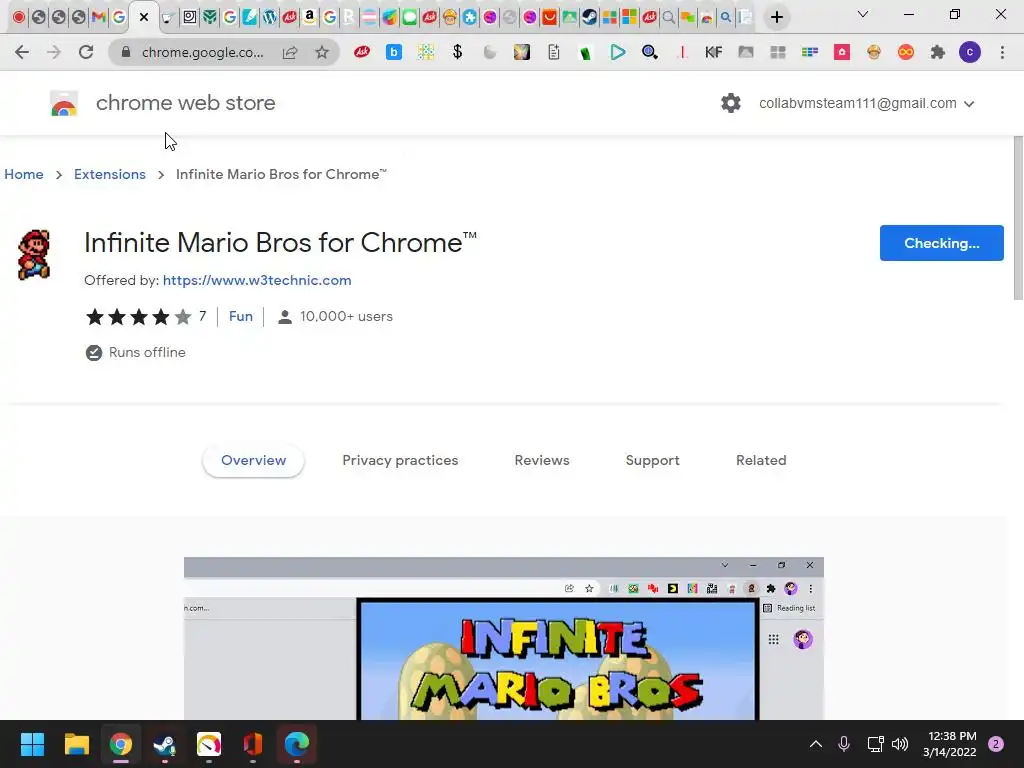
Task: Share this page from the address bar
Action: [290, 52]
